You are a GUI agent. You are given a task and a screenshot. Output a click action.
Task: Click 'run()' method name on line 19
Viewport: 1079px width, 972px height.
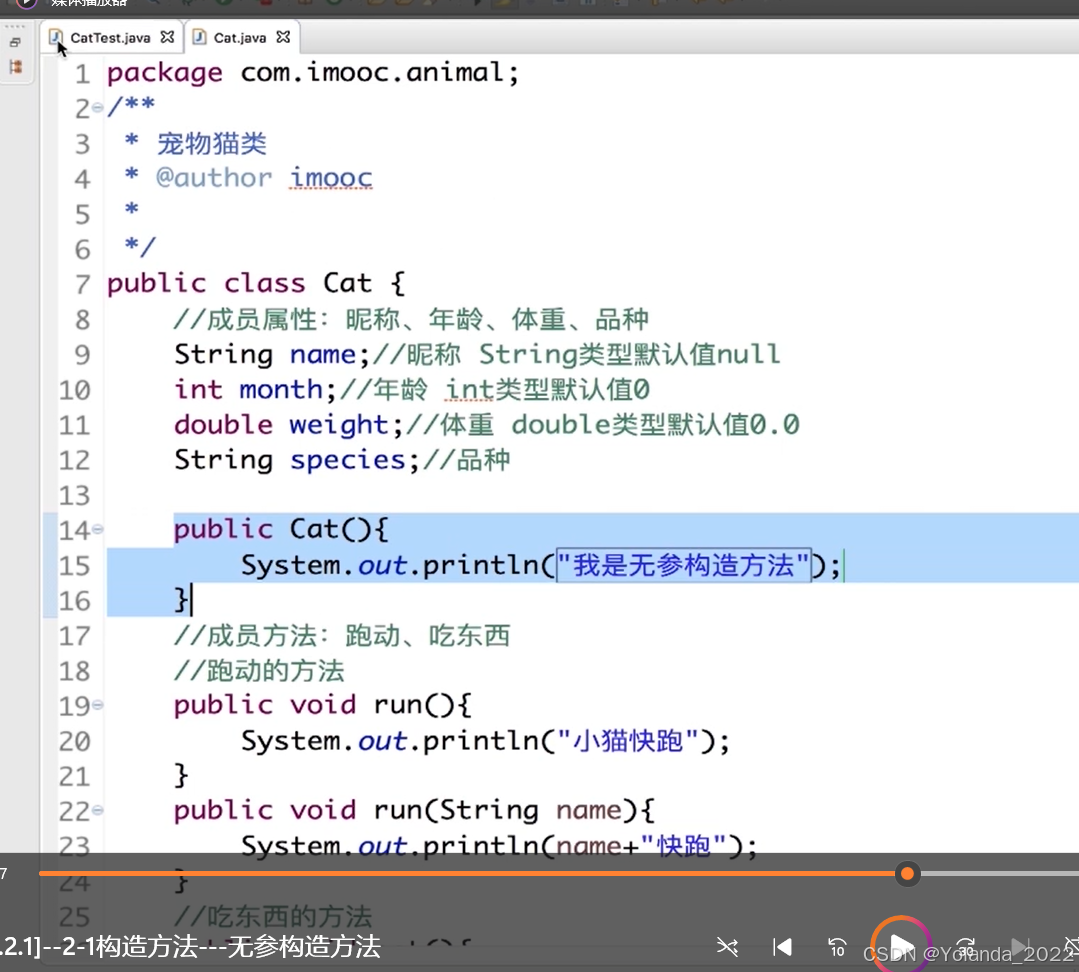(x=414, y=705)
